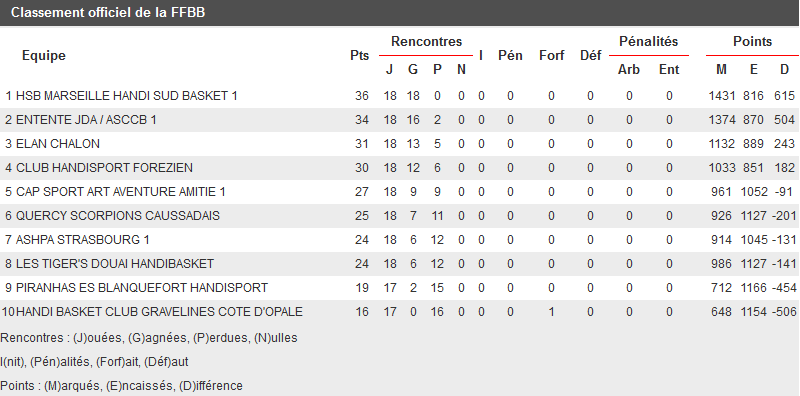Click the Classement officiel de la FFBB title bar
The width and height of the screenshot is (800, 396).
(x=400, y=13)
